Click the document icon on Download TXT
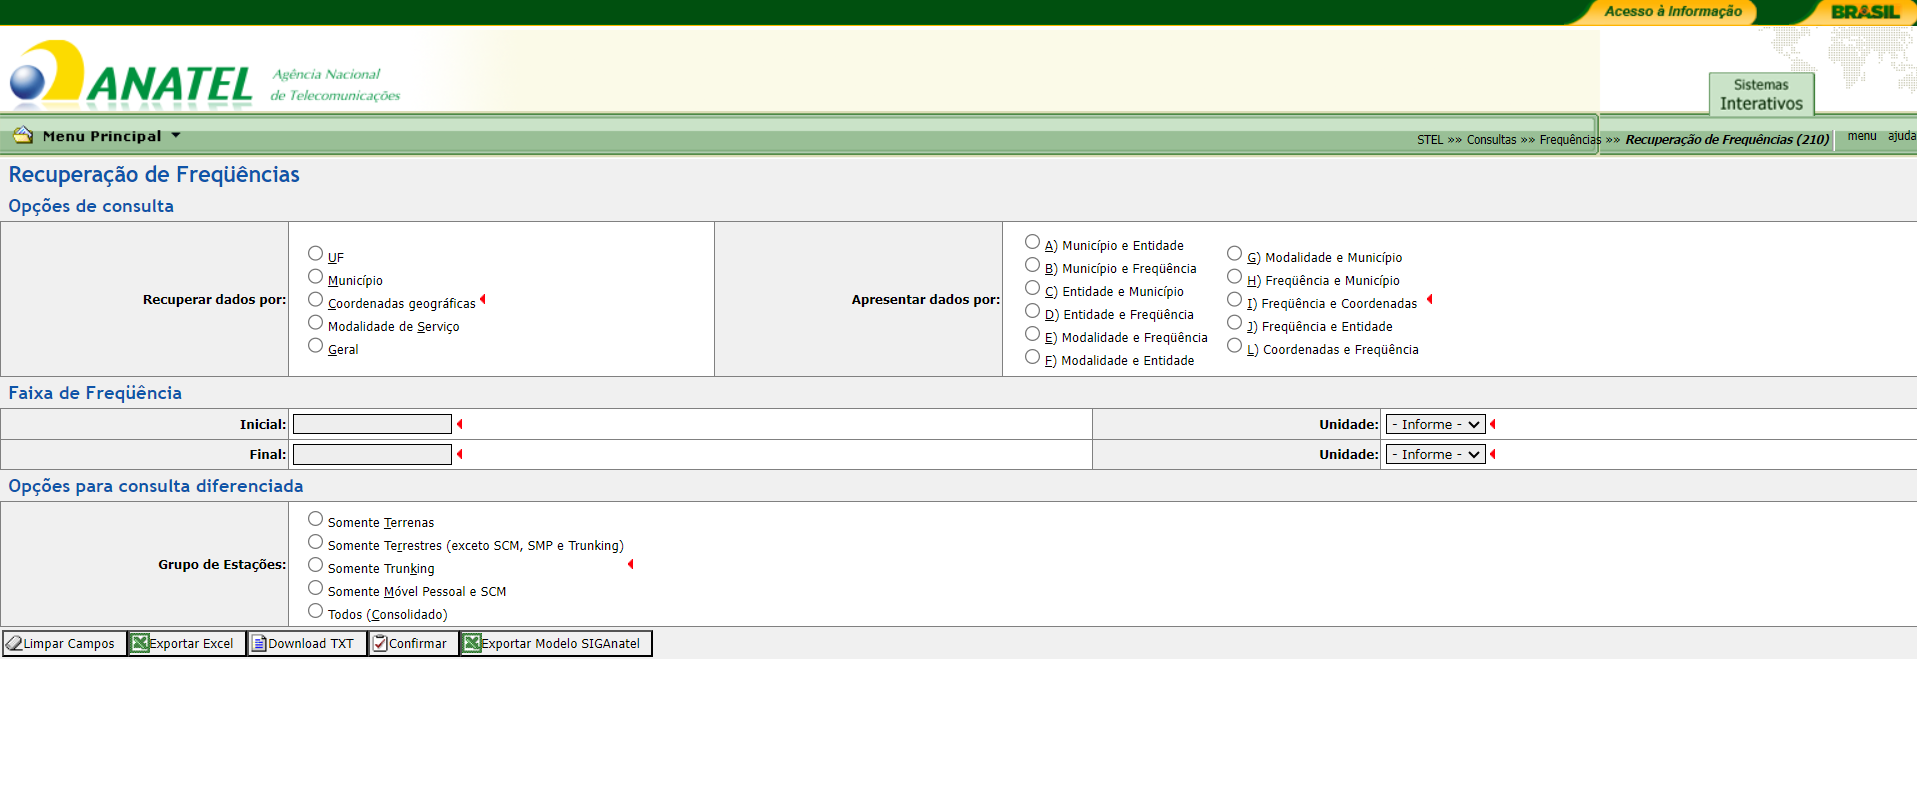This screenshot has height=803, width=1917. click(259, 643)
